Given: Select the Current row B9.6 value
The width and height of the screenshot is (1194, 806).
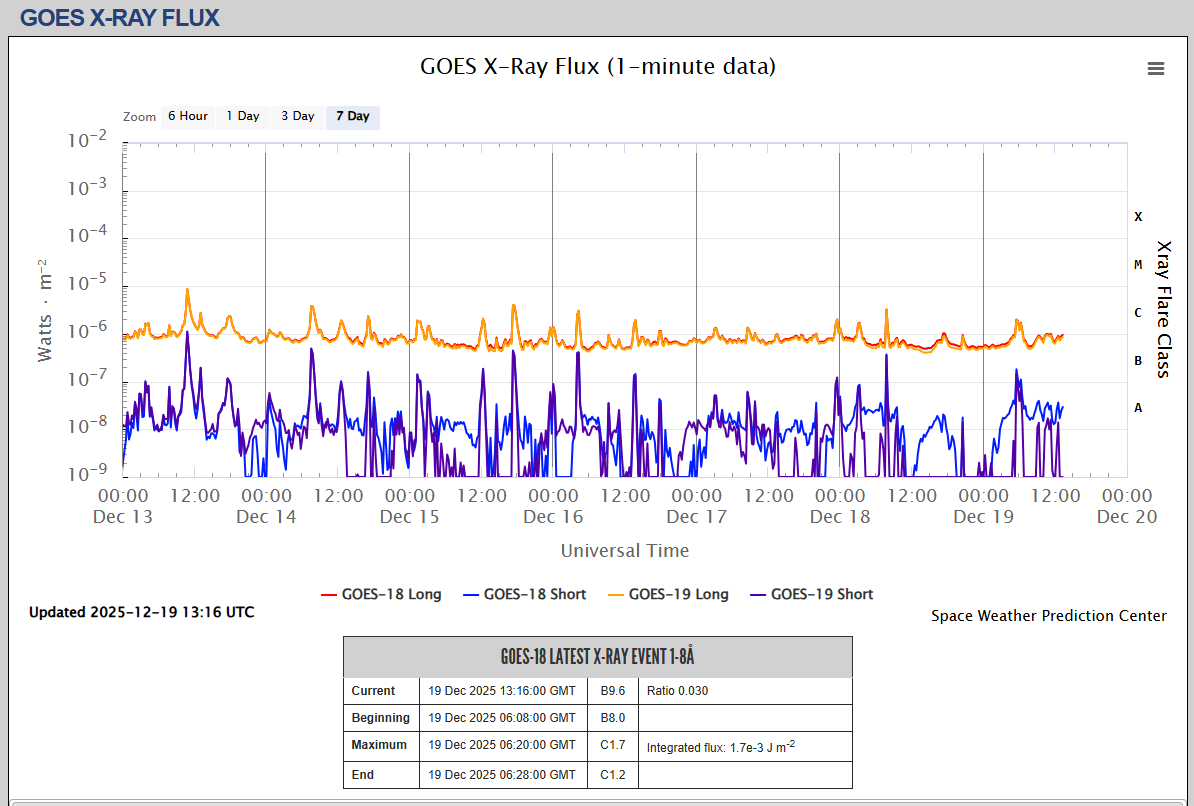Looking at the screenshot, I should point(612,691).
